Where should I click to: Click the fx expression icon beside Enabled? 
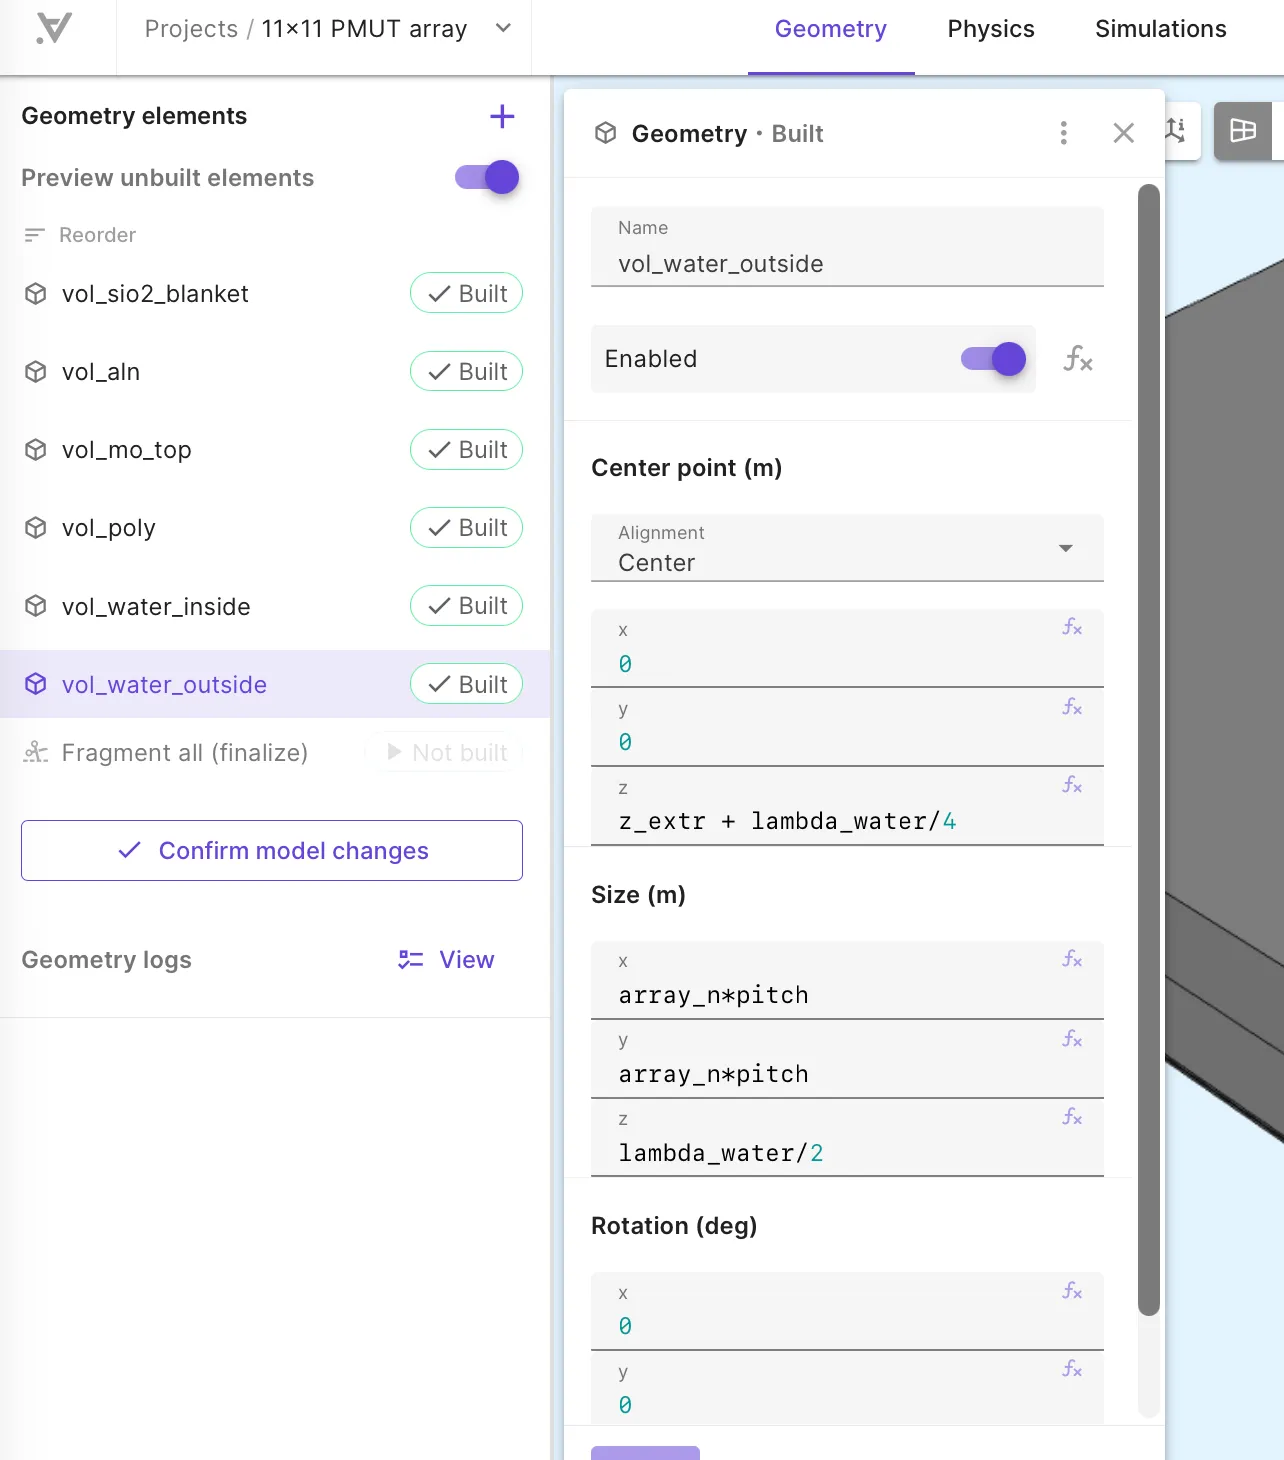[x=1078, y=359]
